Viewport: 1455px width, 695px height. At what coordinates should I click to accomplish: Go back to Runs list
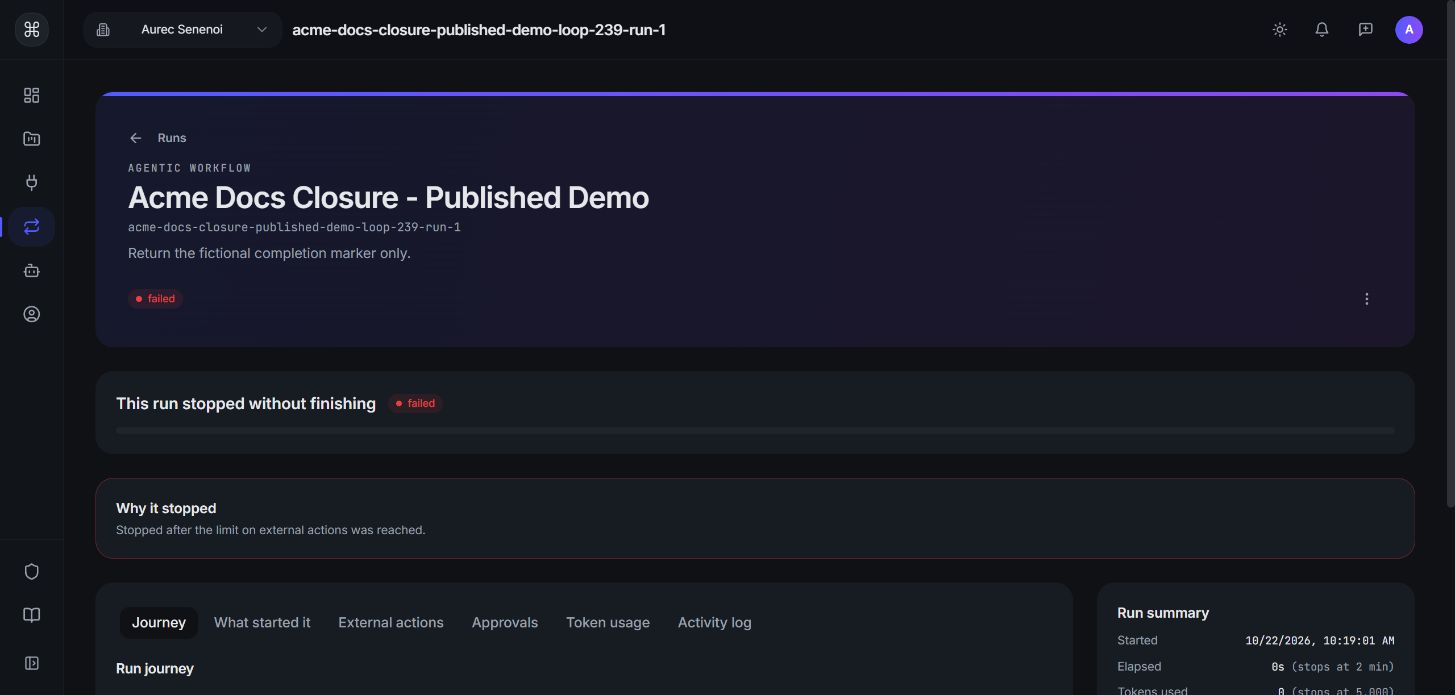[x=158, y=138]
